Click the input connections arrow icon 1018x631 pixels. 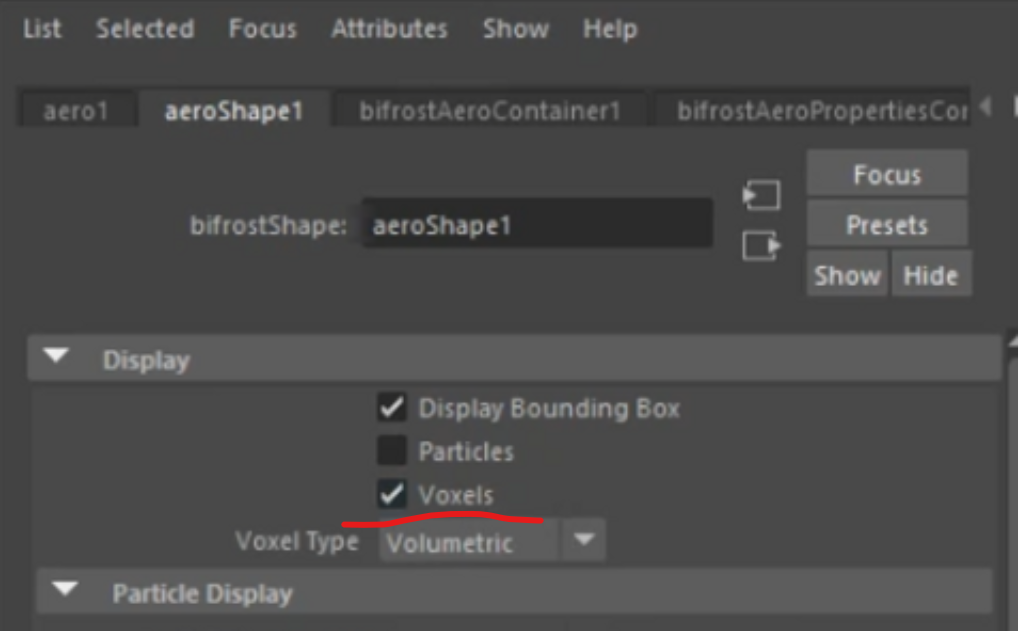pyautogui.click(x=762, y=195)
